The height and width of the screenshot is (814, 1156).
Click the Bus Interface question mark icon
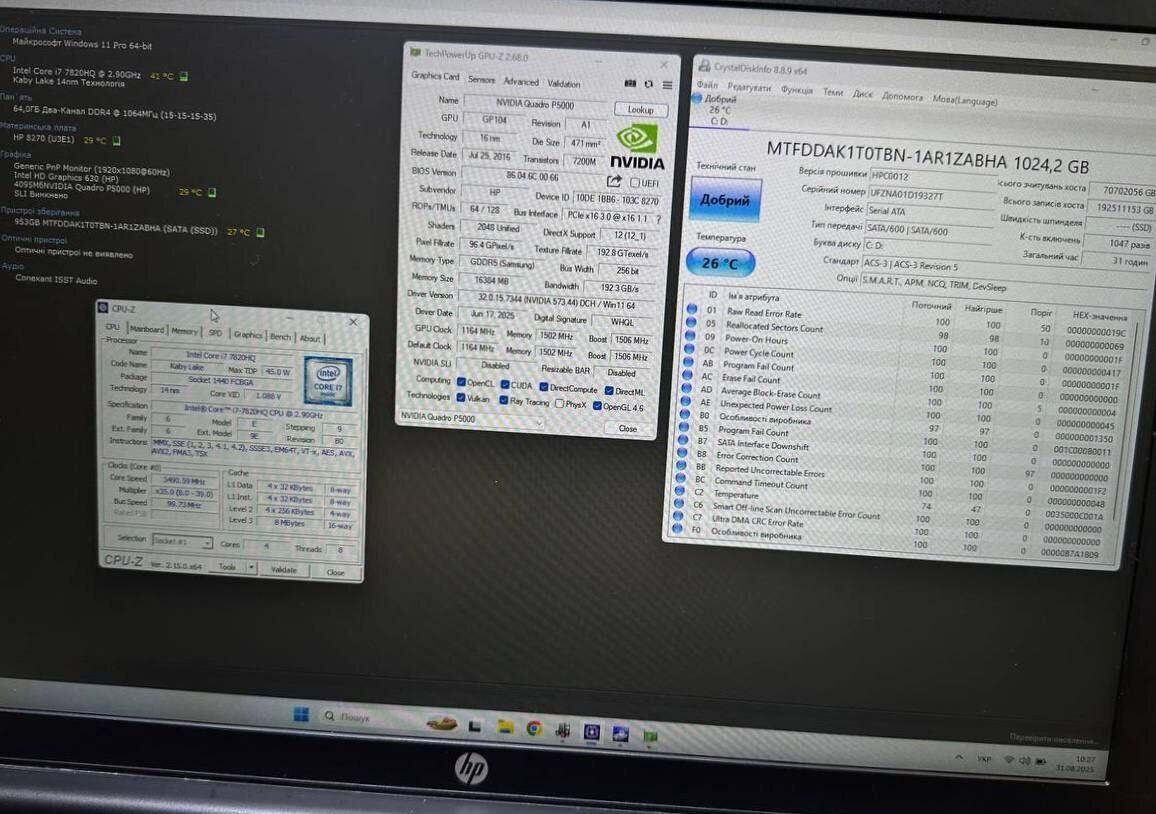(658, 219)
